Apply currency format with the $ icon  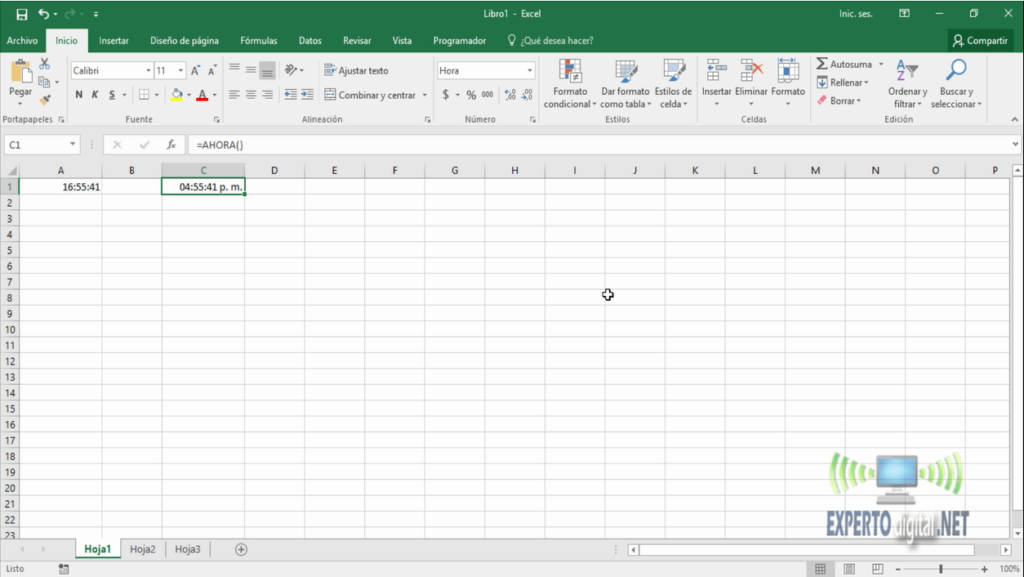(x=446, y=94)
